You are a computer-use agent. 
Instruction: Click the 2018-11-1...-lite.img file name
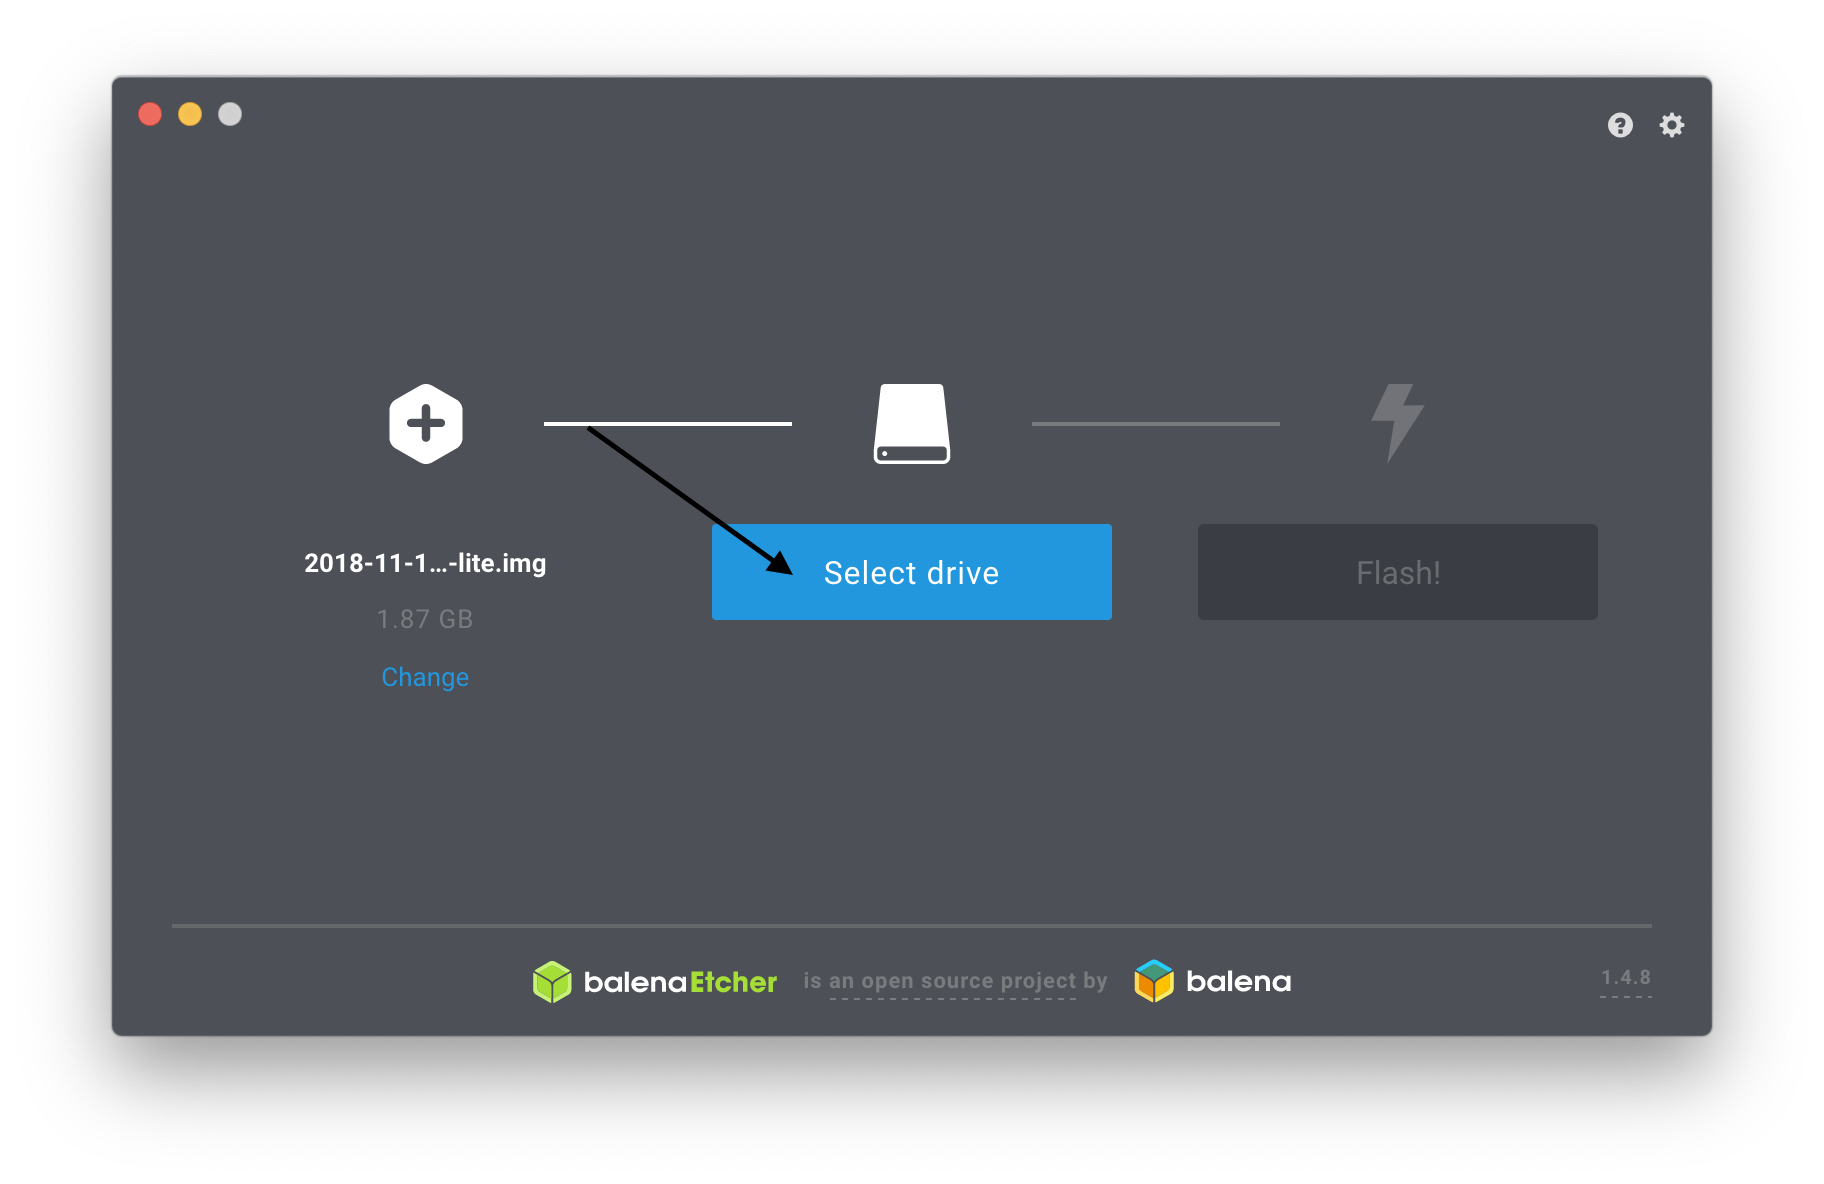(425, 563)
